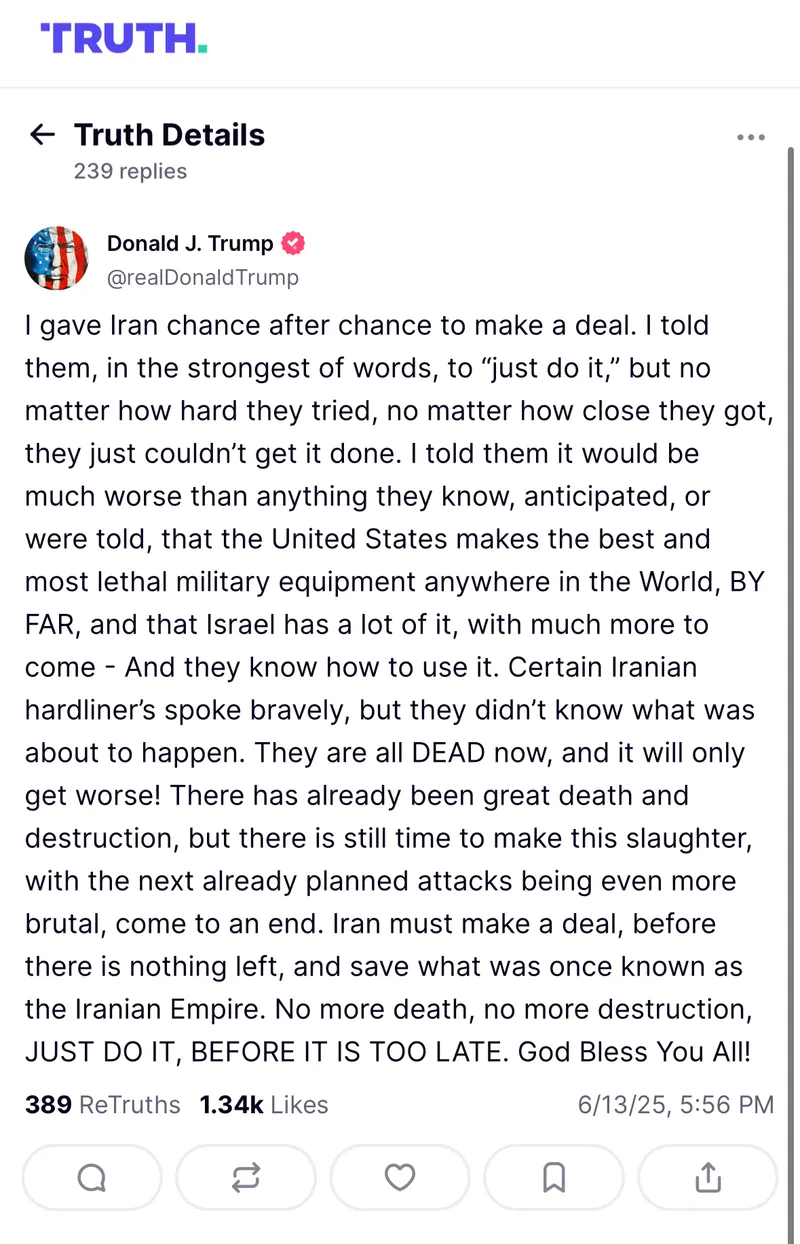
Task: Bookmark this post
Action: click(x=554, y=1178)
